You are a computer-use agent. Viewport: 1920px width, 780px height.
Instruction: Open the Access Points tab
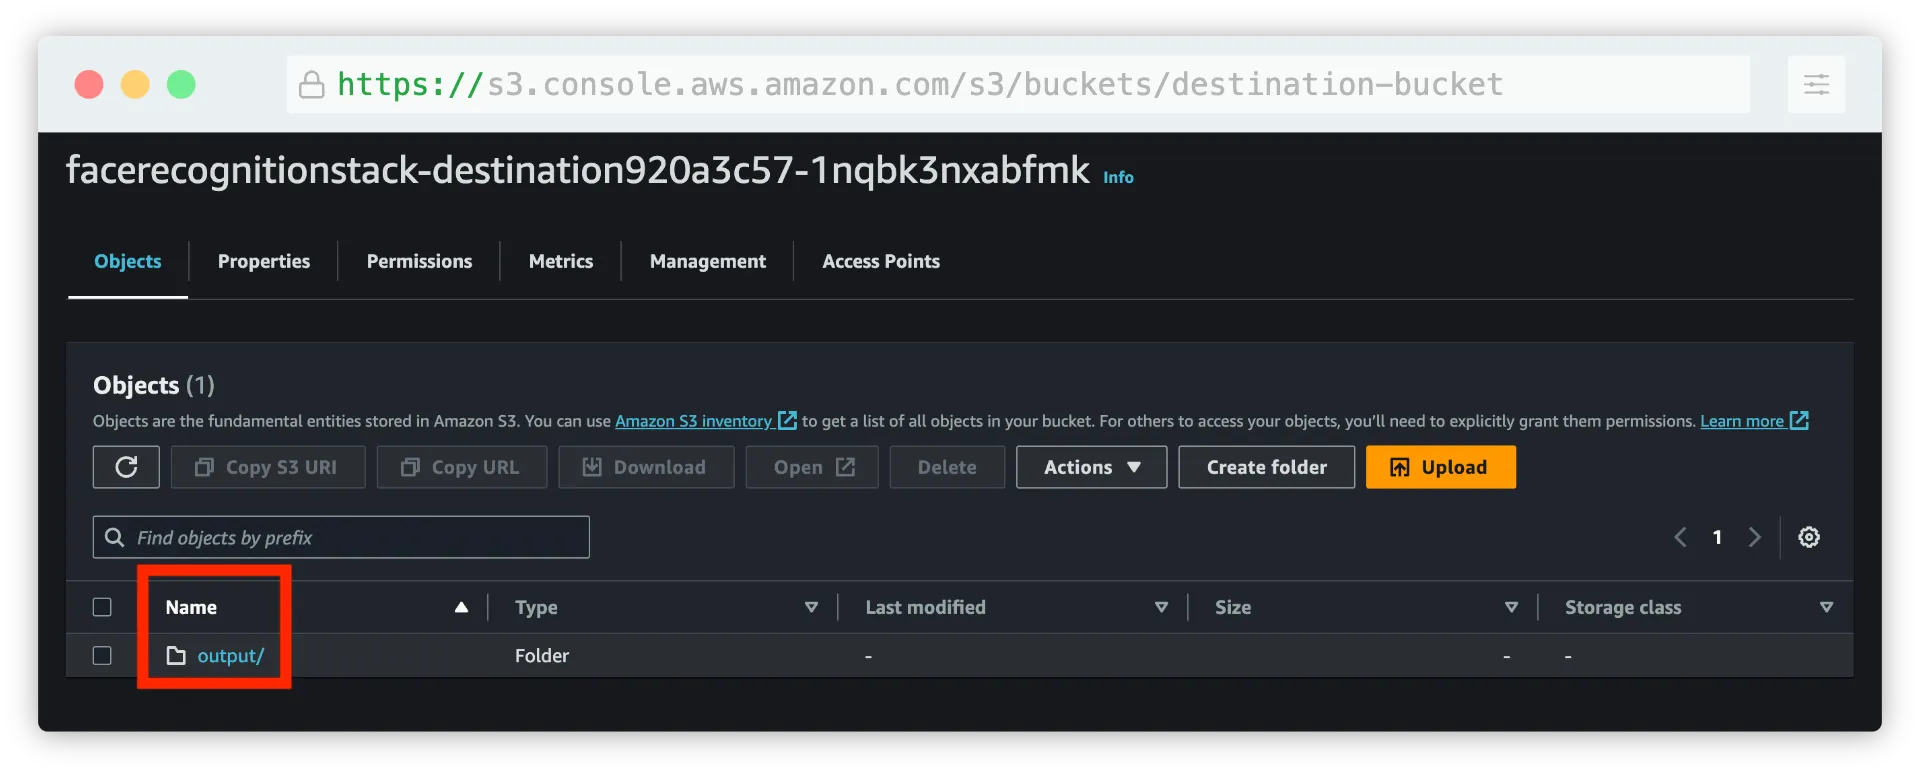click(x=881, y=261)
